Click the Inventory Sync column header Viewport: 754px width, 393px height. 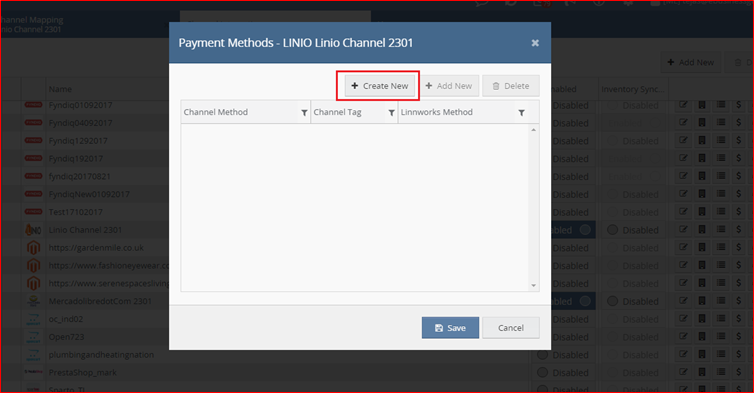[x=632, y=89]
